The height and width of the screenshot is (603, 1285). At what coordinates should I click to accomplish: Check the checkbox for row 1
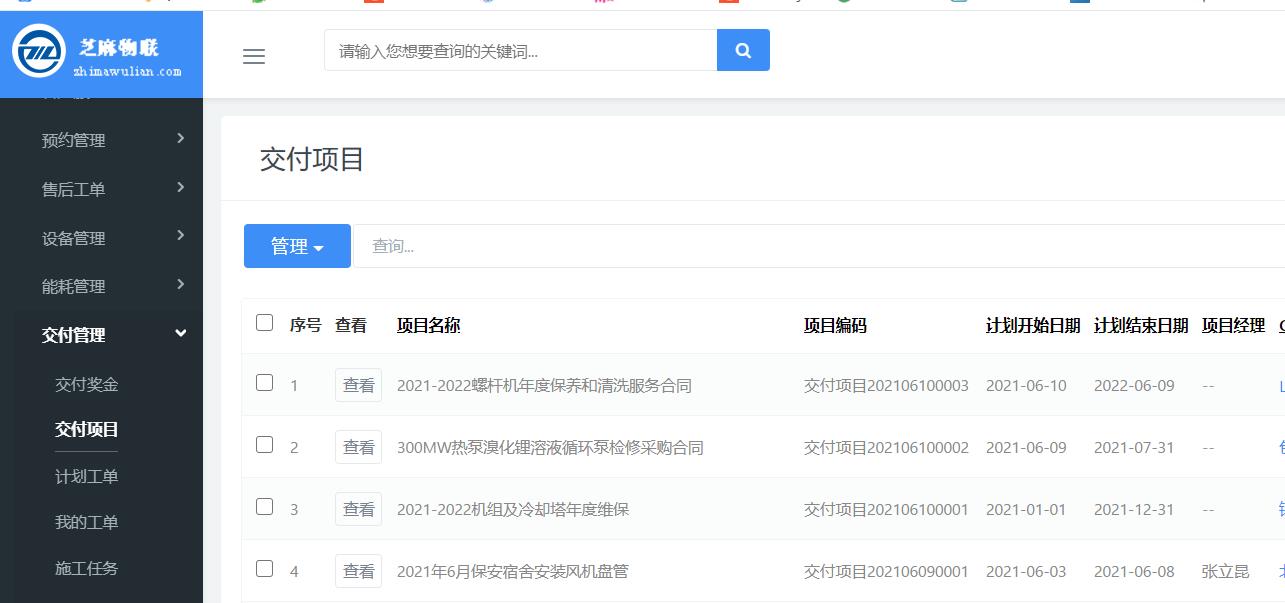point(264,383)
